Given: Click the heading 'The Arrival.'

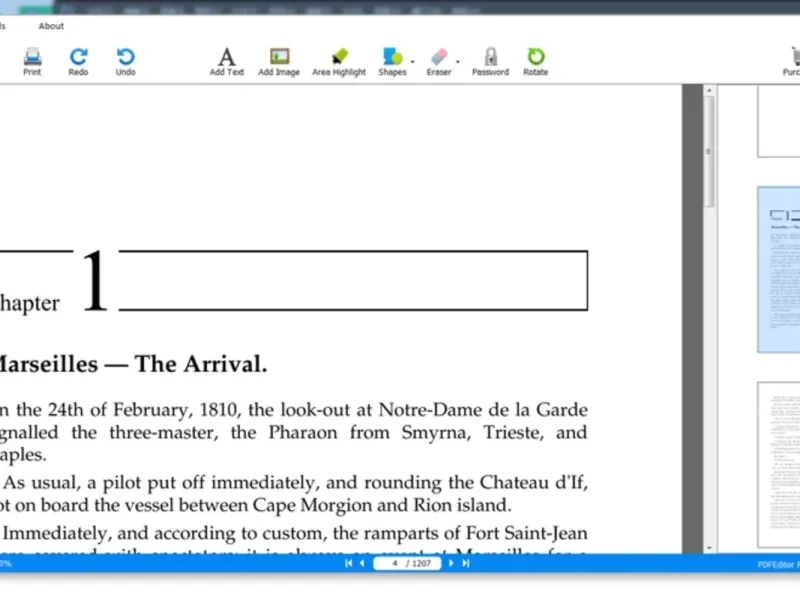Looking at the screenshot, I should coord(201,364).
